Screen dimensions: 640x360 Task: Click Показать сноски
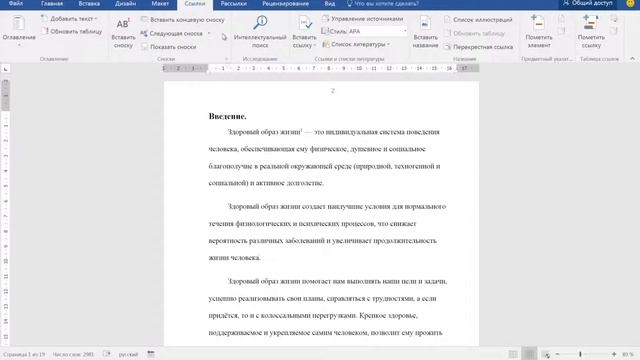(x=169, y=47)
